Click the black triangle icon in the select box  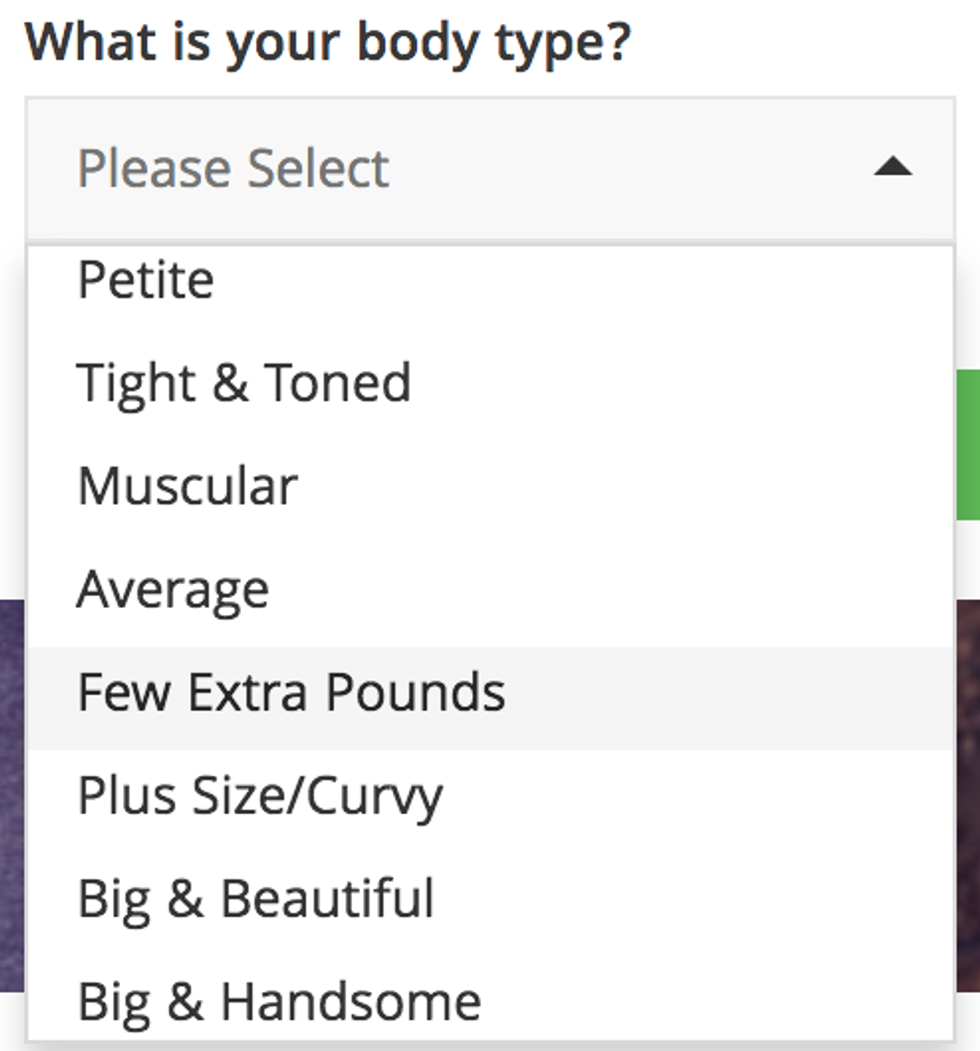(x=892, y=167)
